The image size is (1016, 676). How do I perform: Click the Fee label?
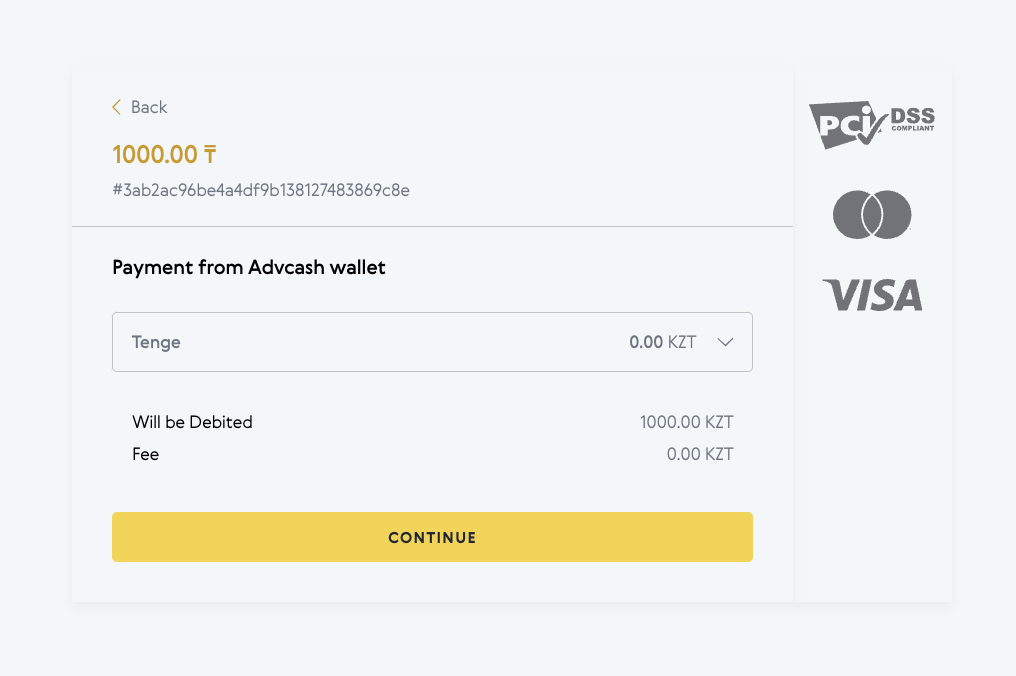pos(146,454)
